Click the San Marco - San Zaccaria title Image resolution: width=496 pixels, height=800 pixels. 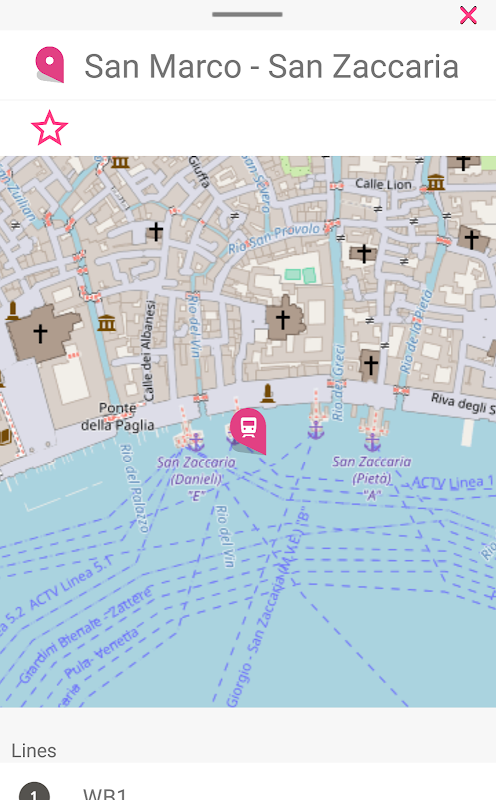point(271,66)
